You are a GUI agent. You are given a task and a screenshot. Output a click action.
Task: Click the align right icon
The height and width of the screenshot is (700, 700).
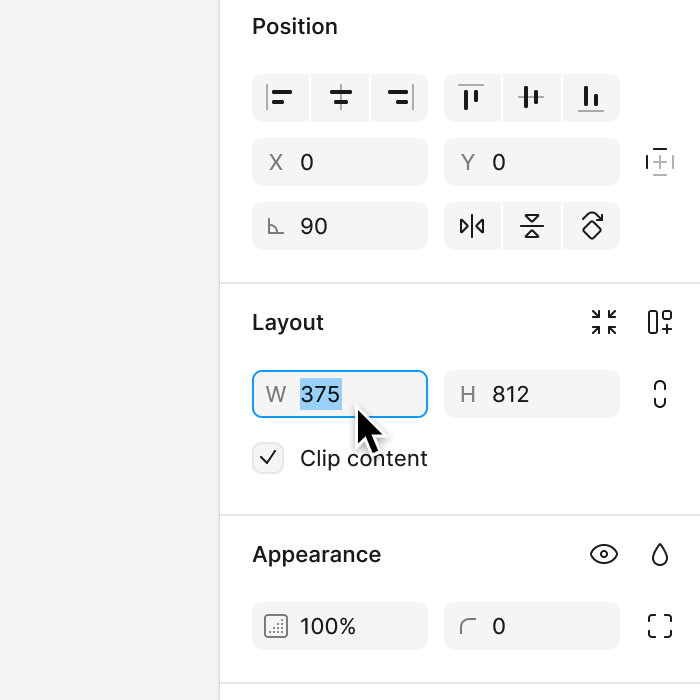coord(400,98)
